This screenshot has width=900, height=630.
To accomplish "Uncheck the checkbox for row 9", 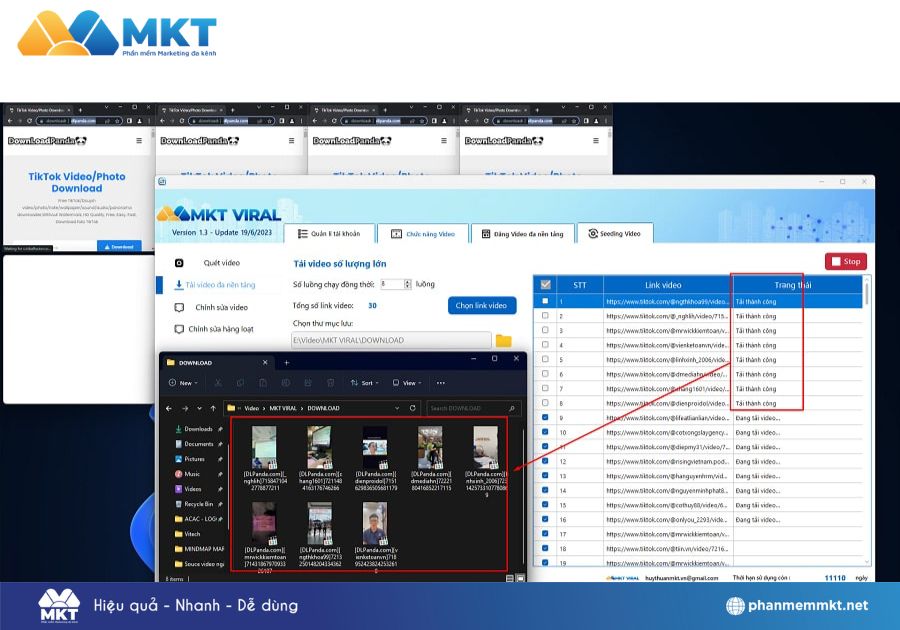I will 545,418.
